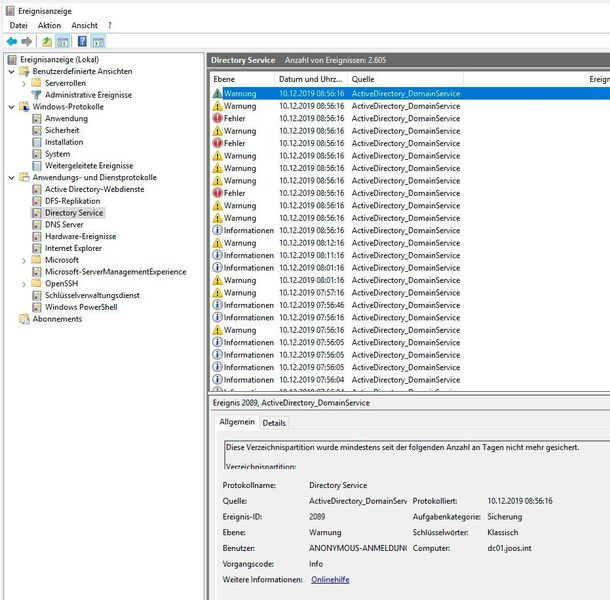
Task: Select Administrative Ereignisse filter view
Action: point(88,95)
